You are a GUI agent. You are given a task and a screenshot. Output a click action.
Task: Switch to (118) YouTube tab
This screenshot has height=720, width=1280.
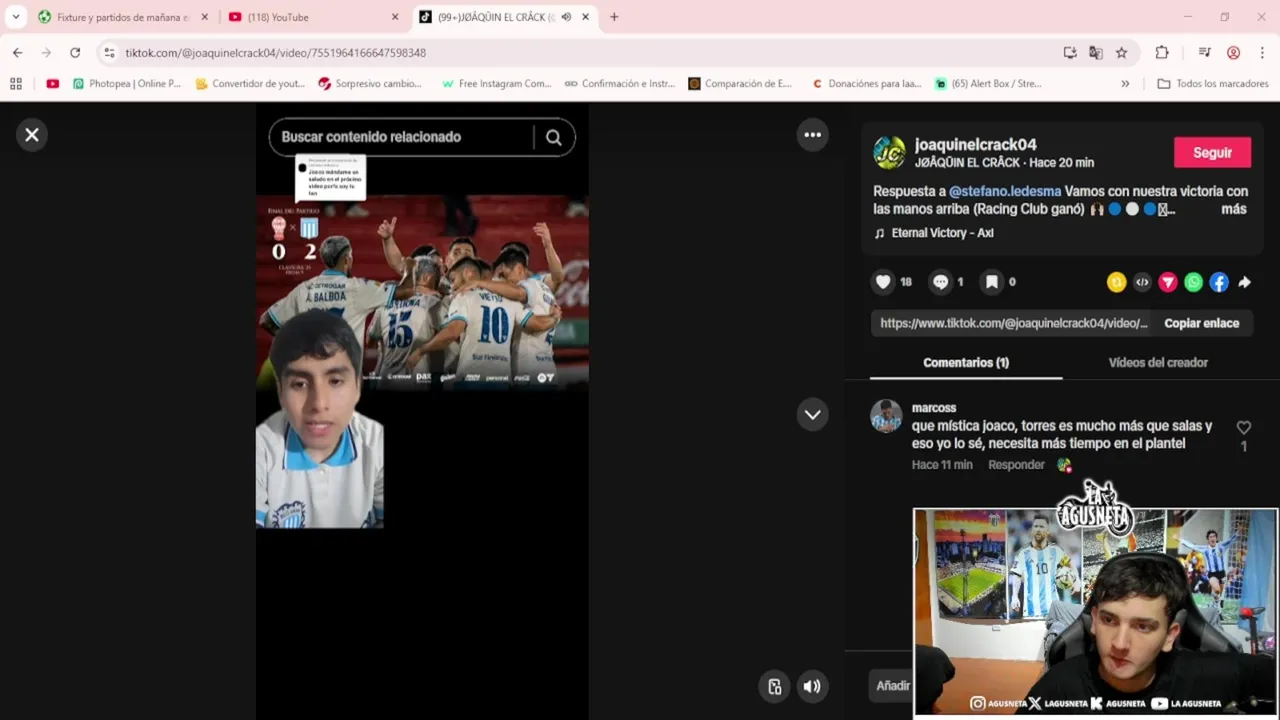[312, 17]
